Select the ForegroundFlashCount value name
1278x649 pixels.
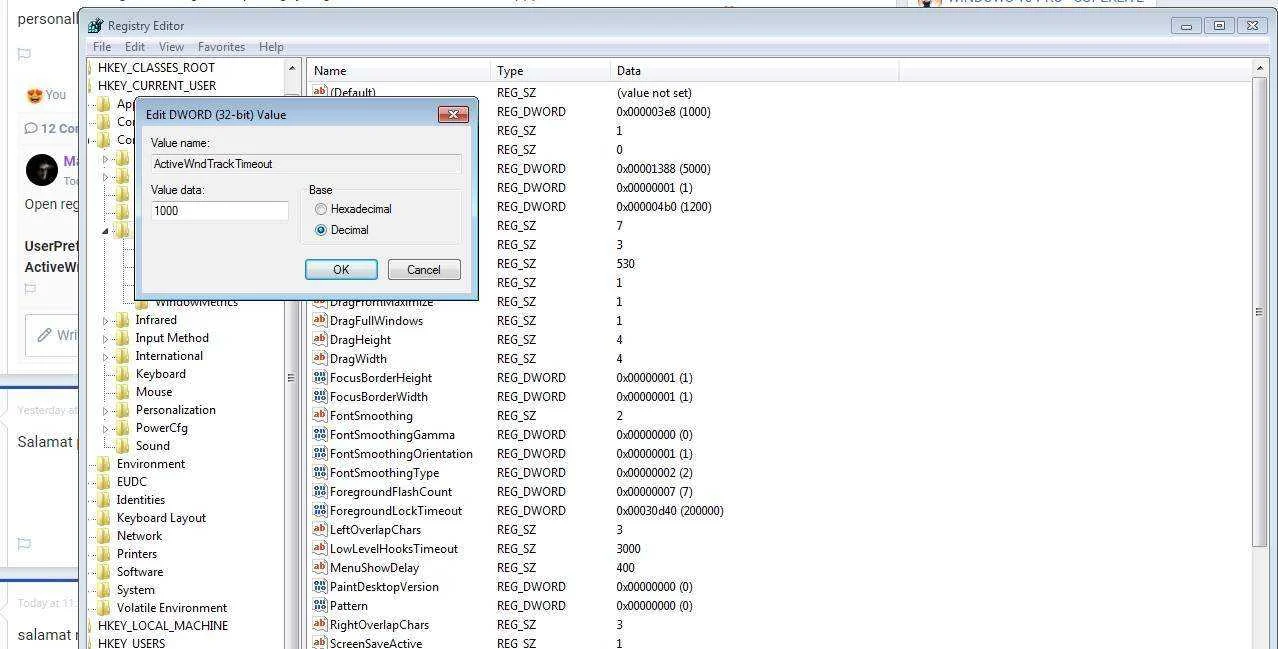[x=391, y=492]
